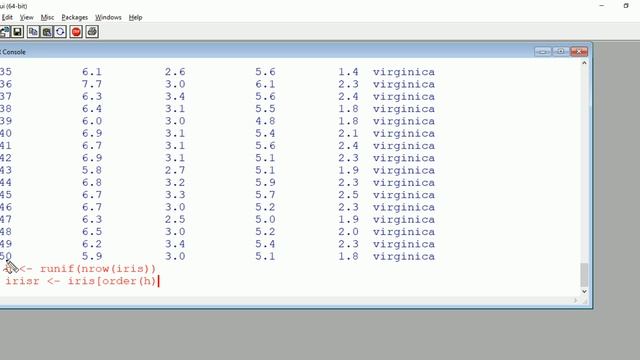Click the Load workspace toolbar icon
The height and width of the screenshot is (360, 640).
4,32
